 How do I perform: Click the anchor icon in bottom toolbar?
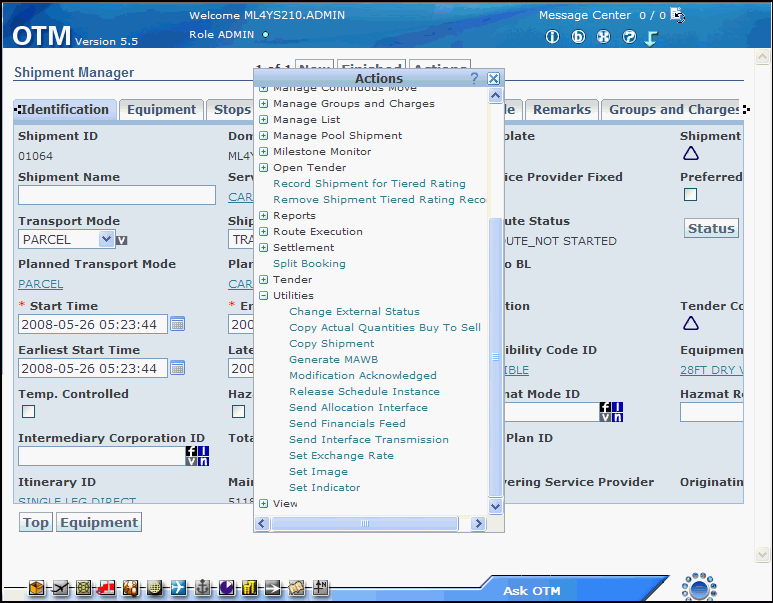(x=202, y=587)
